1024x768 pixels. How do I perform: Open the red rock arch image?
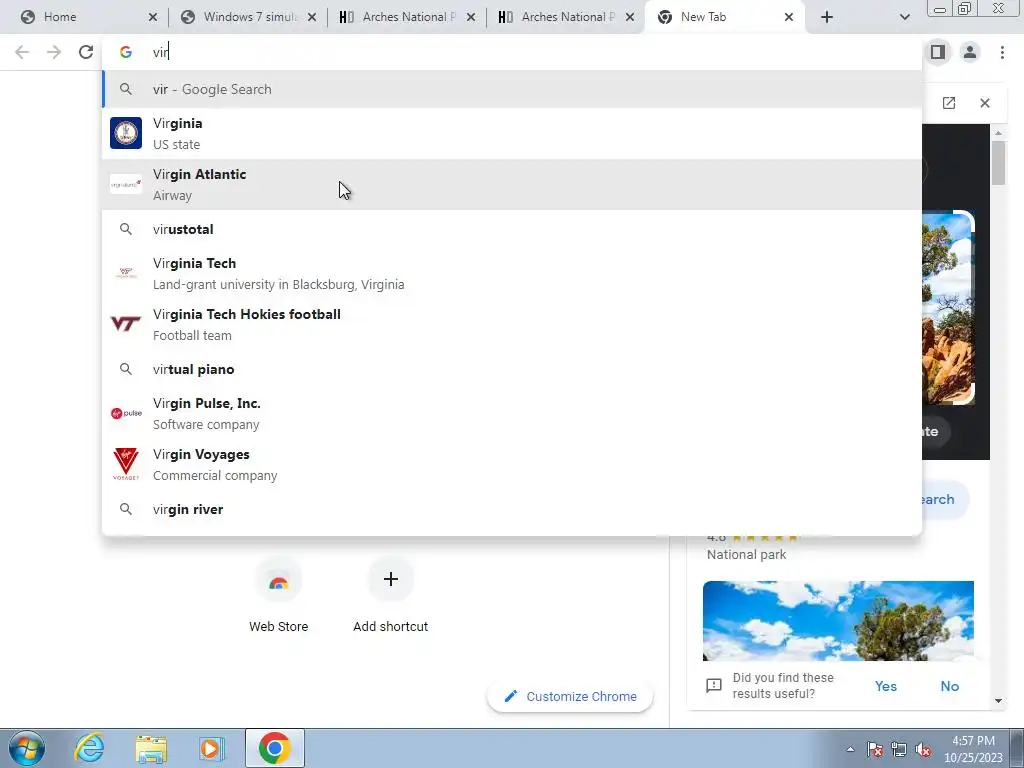(x=947, y=307)
